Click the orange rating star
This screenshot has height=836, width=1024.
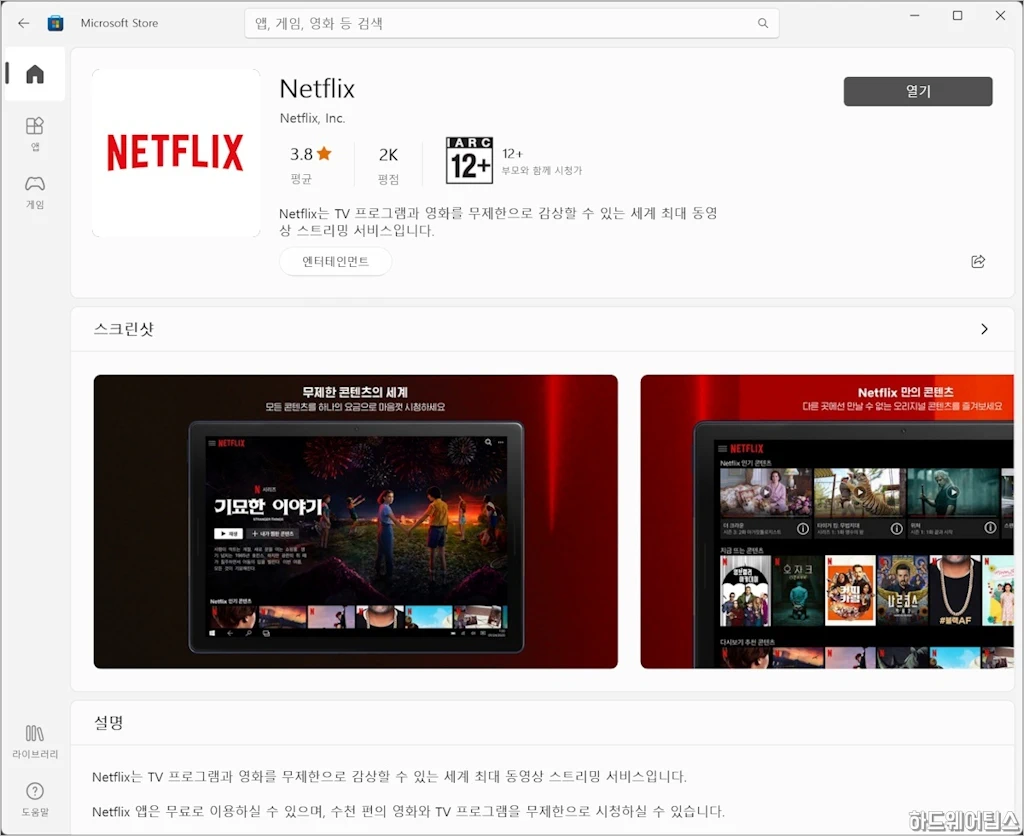coord(324,153)
